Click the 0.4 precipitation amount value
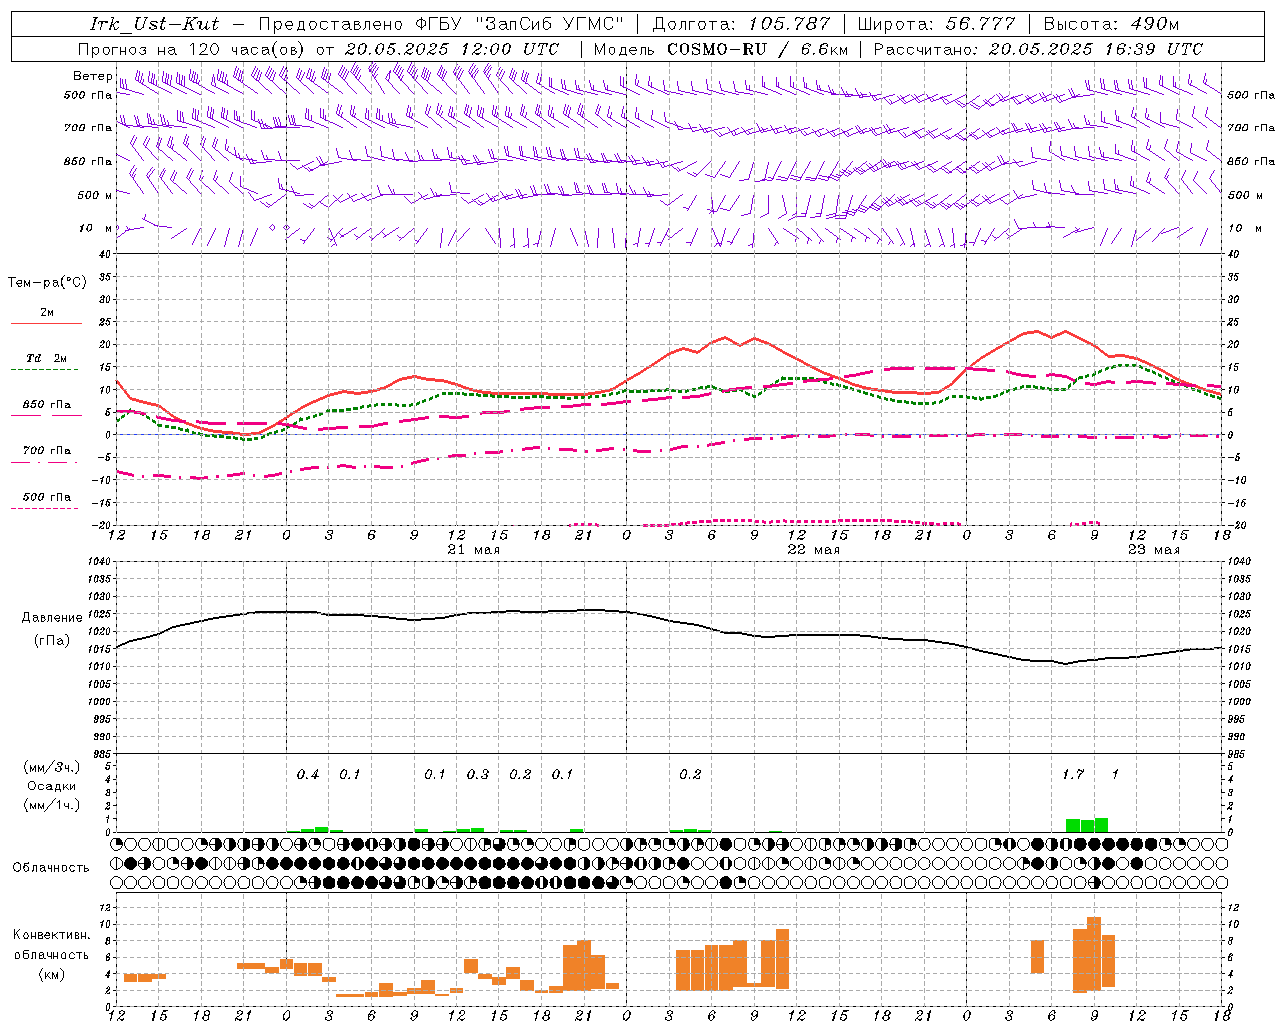 (308, 775)
